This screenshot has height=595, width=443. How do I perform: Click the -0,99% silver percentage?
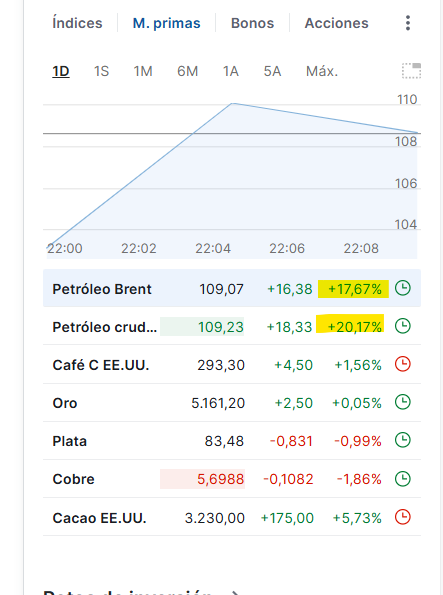pyautogui.click(x=358, y=441)
